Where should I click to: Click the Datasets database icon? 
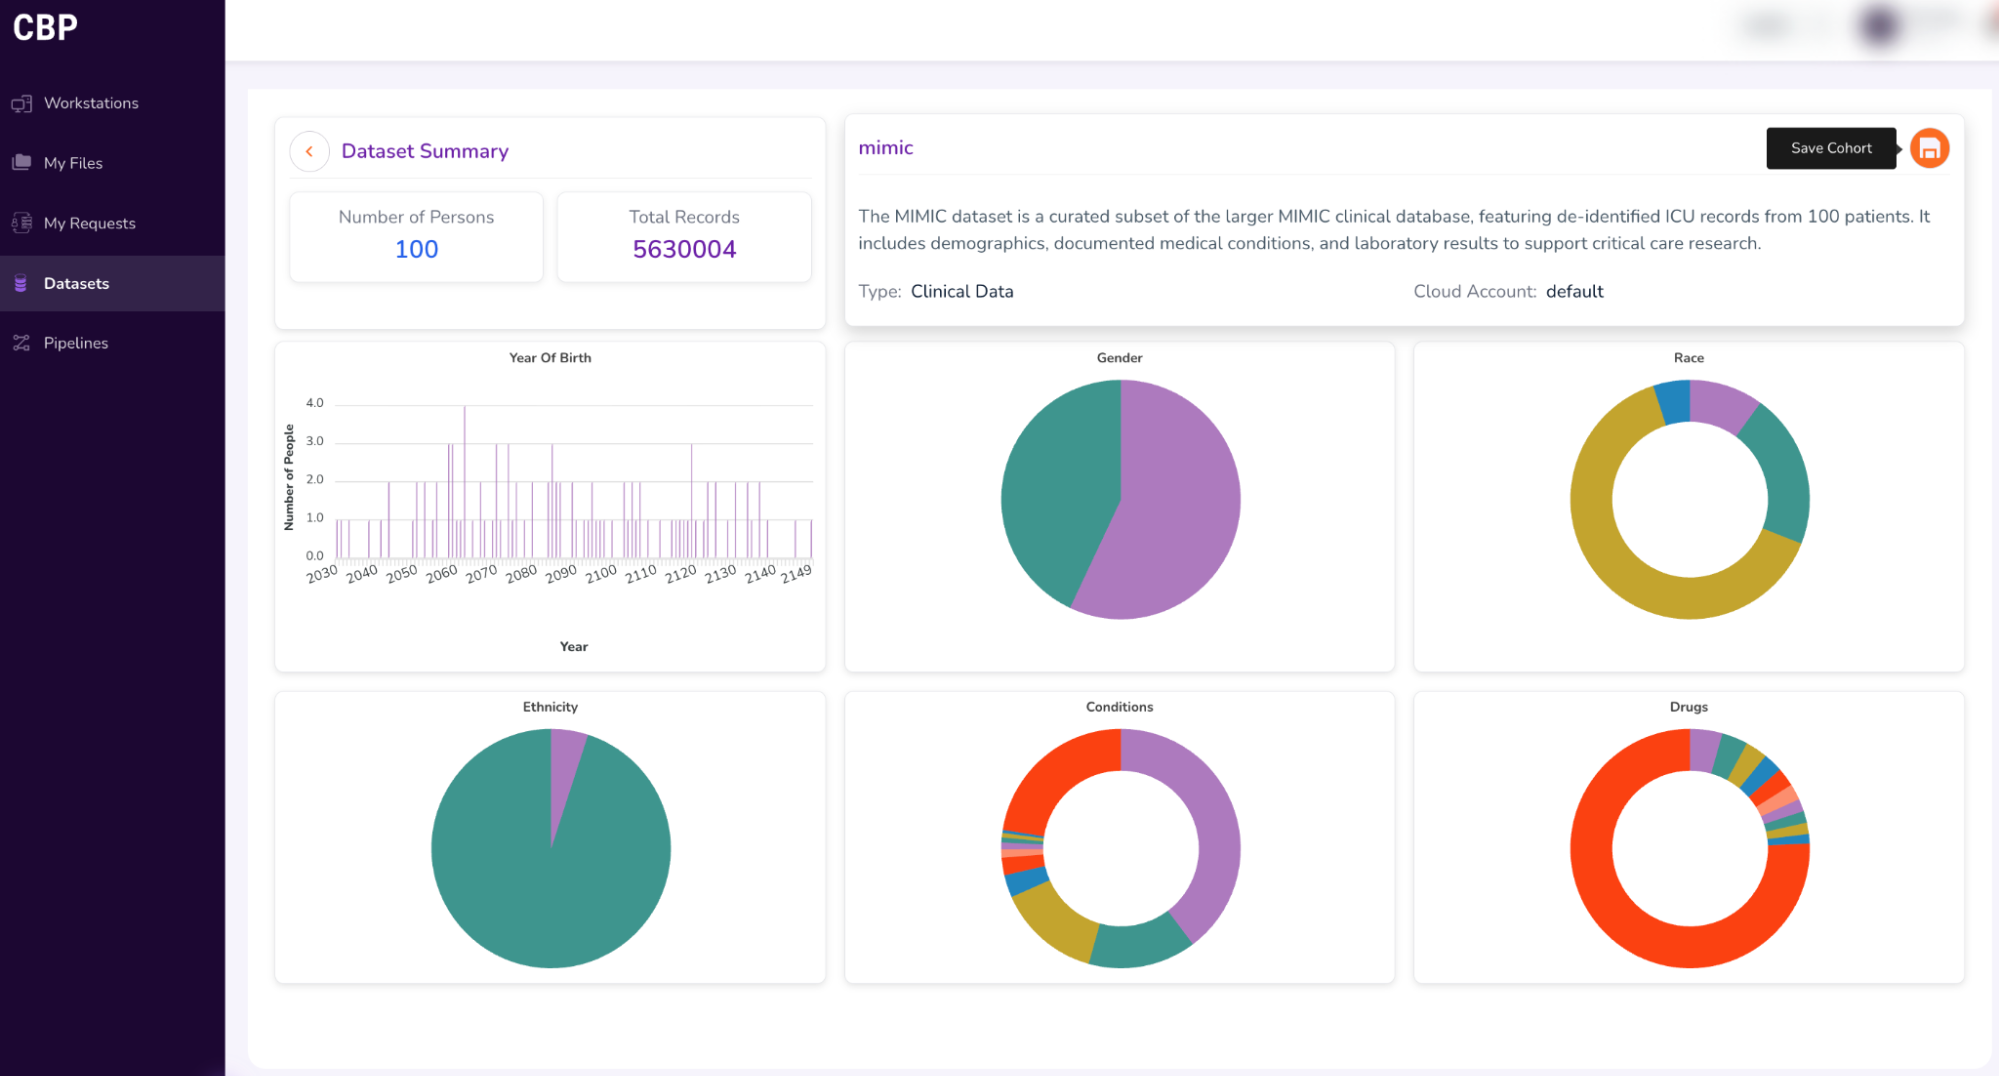(21, 284)
